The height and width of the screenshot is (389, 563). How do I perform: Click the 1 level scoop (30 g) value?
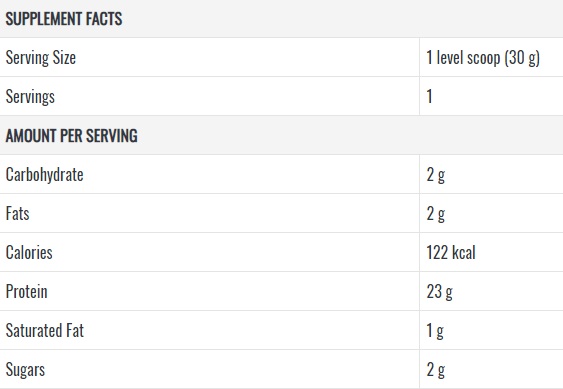coord(483,58)
